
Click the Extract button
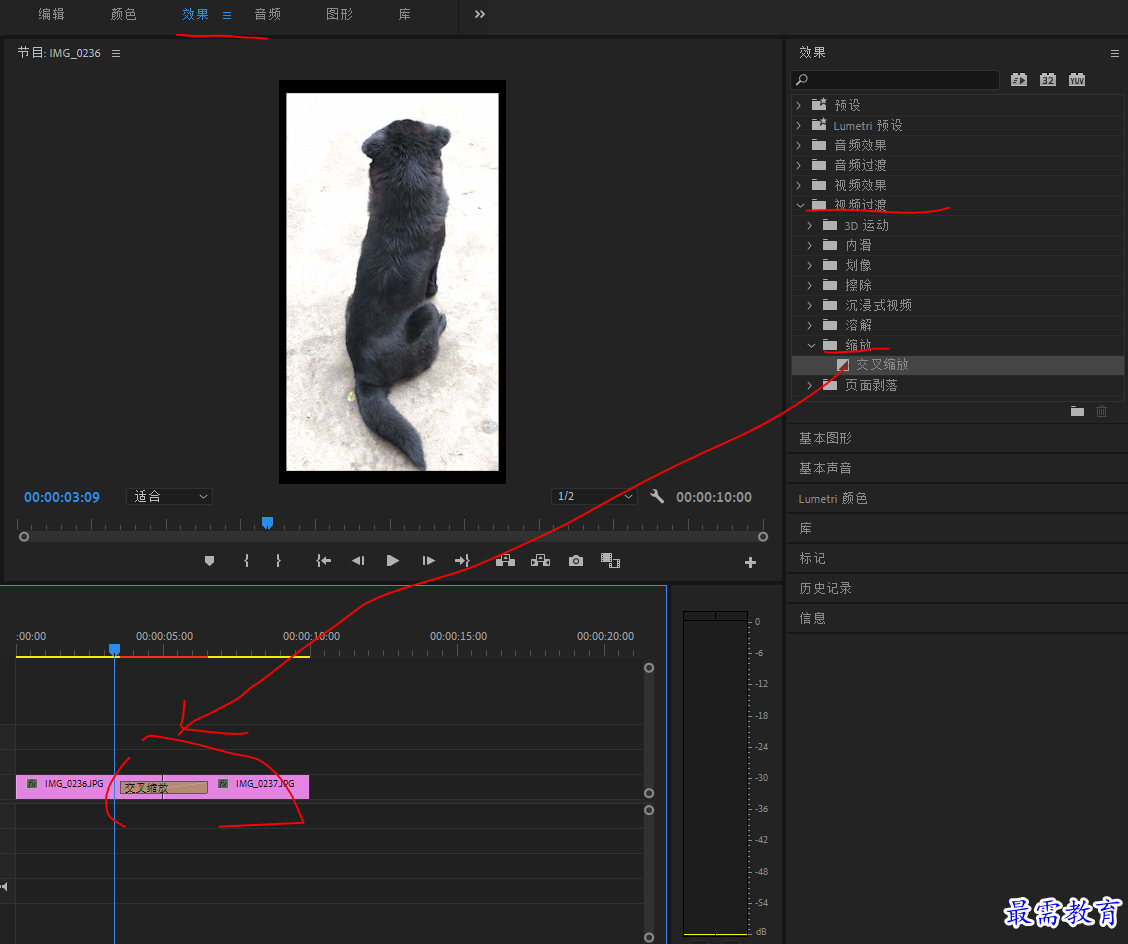540,560
